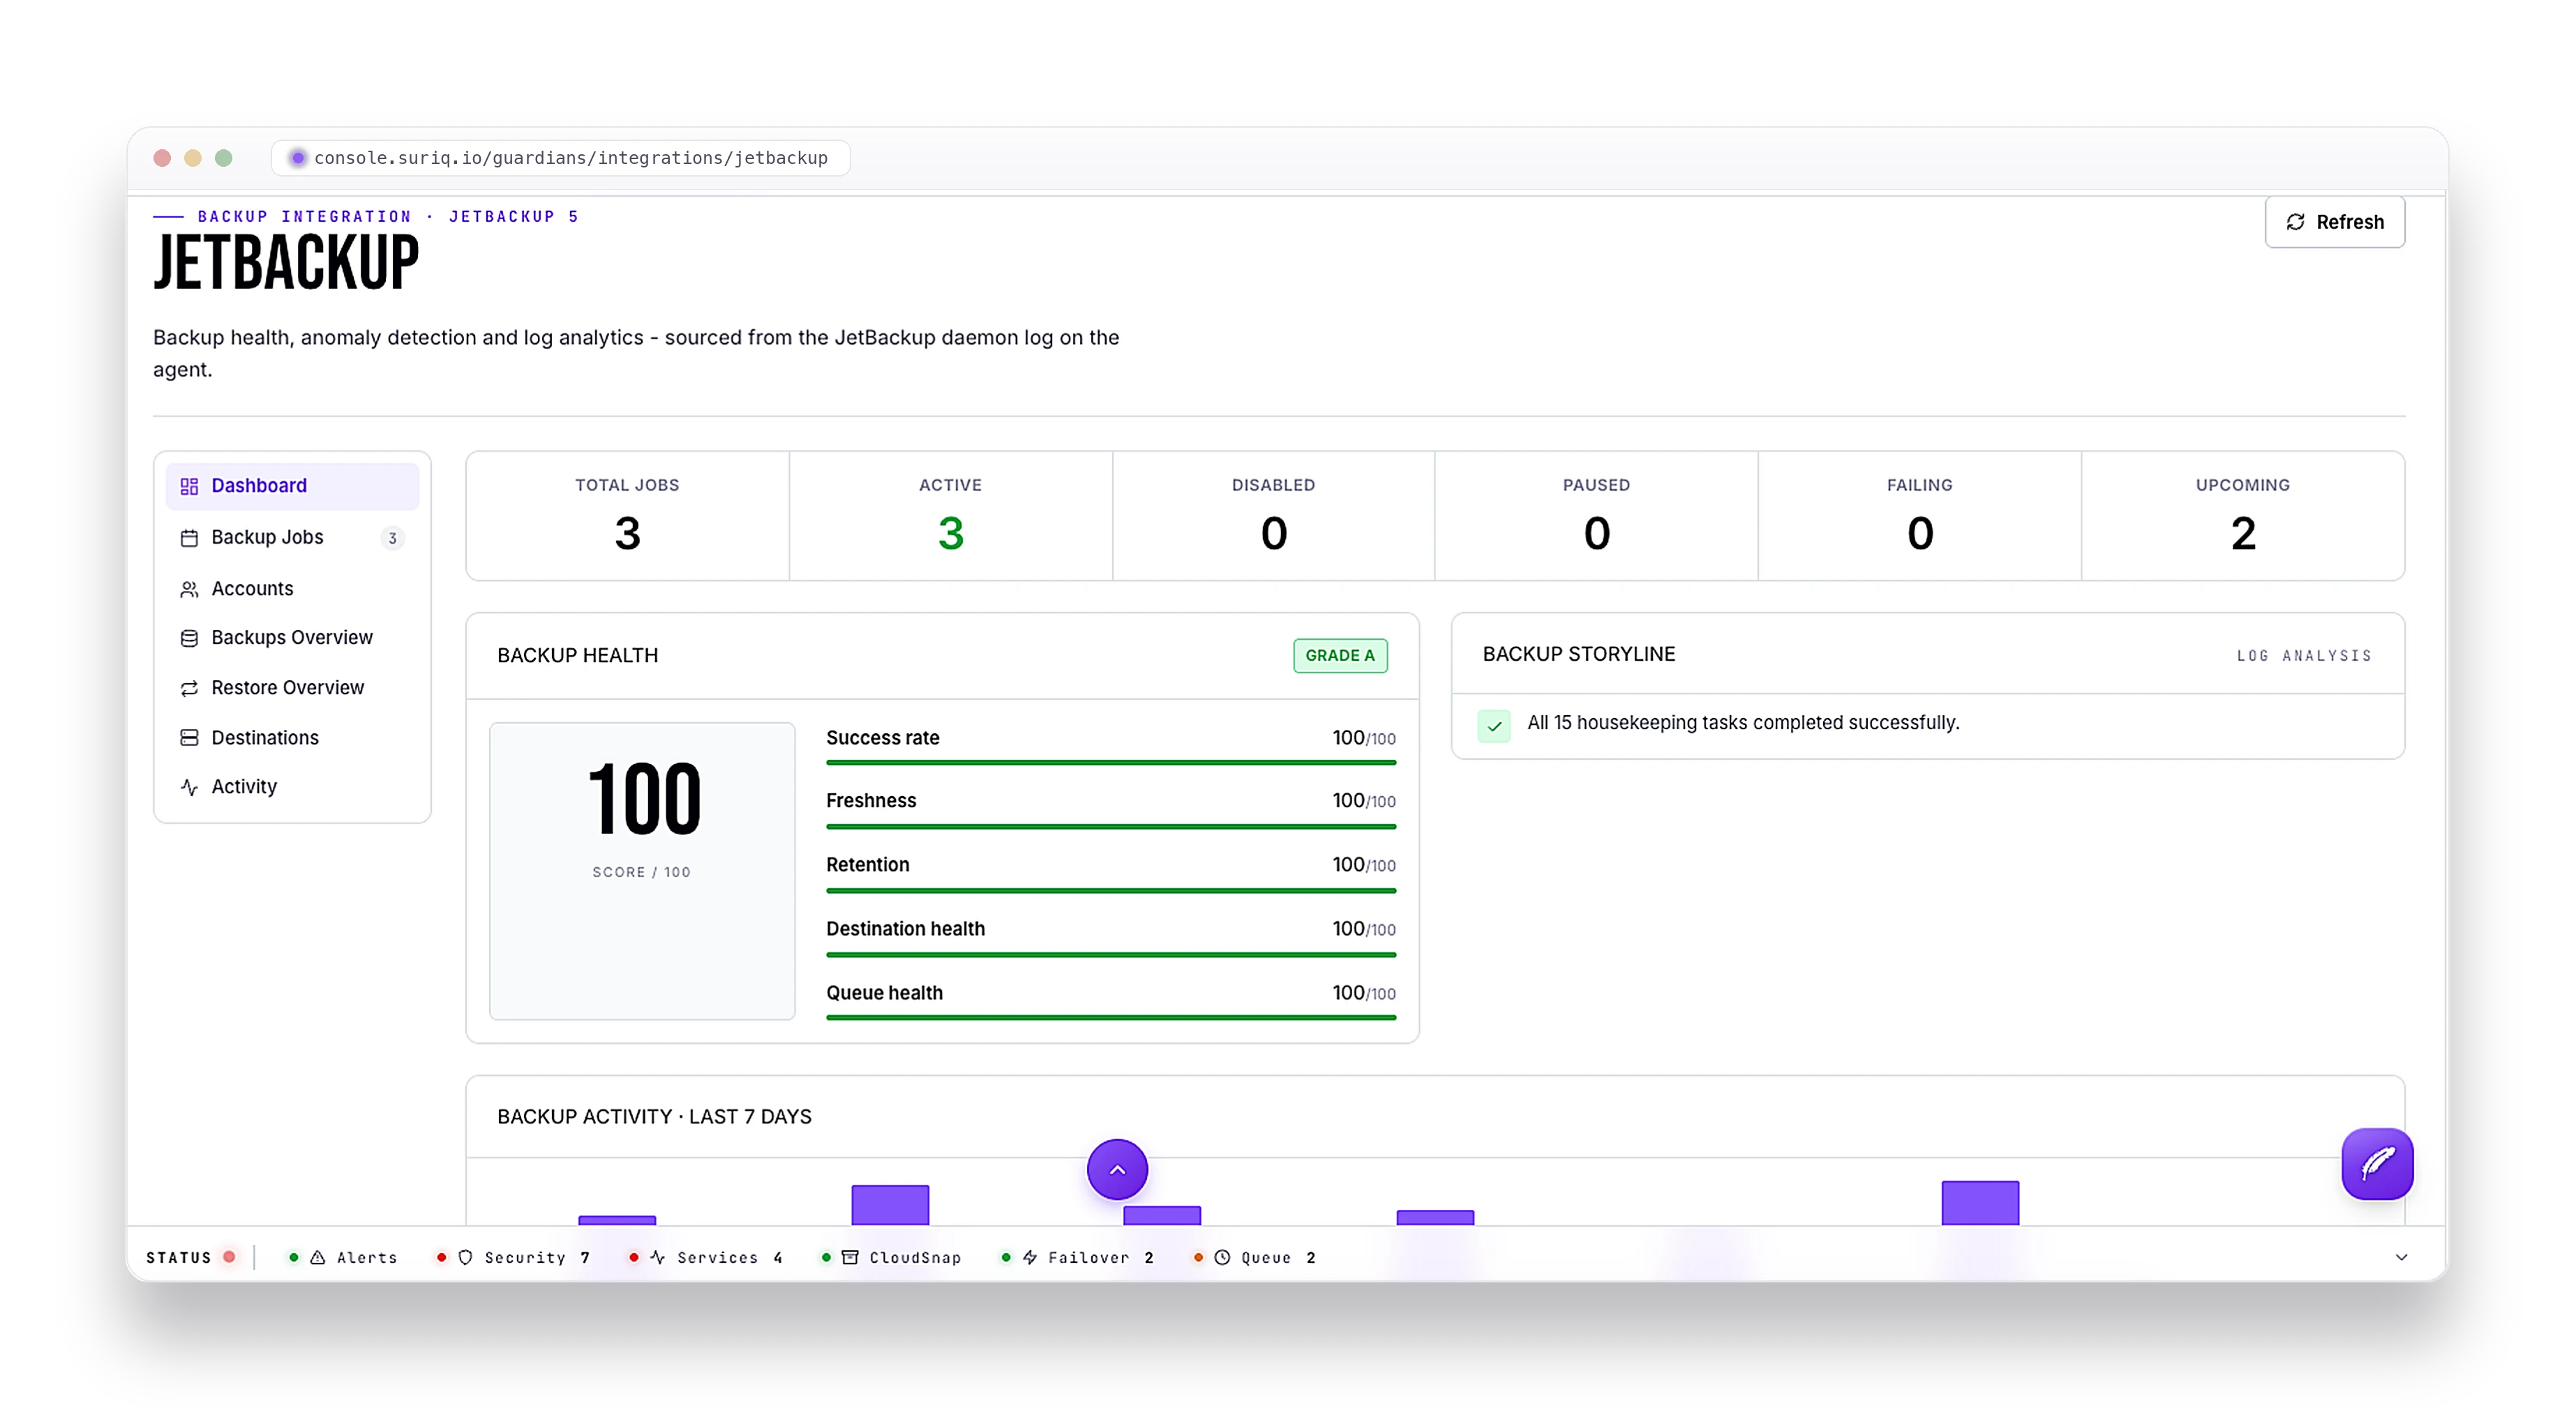Click the GRADE A badge
The image size is (2576, 1408).
point(1340,656)
